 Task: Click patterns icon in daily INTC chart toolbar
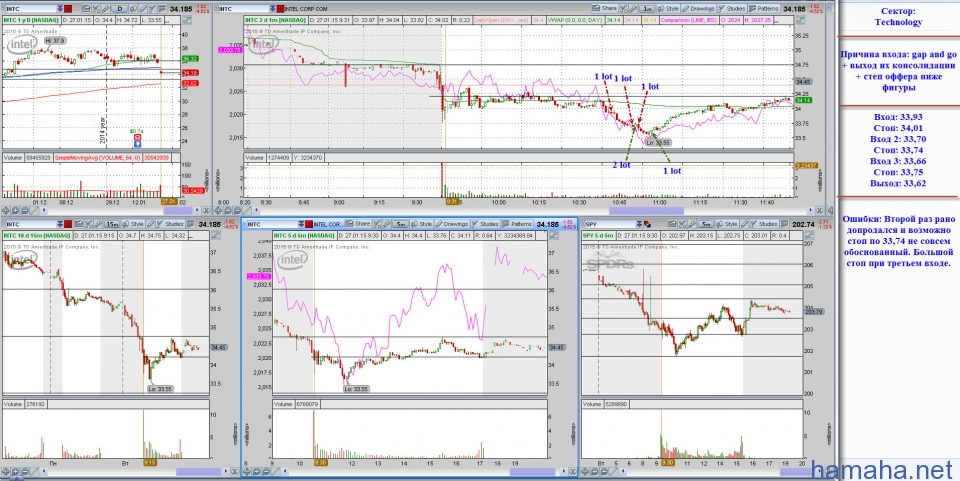[162, 9]
